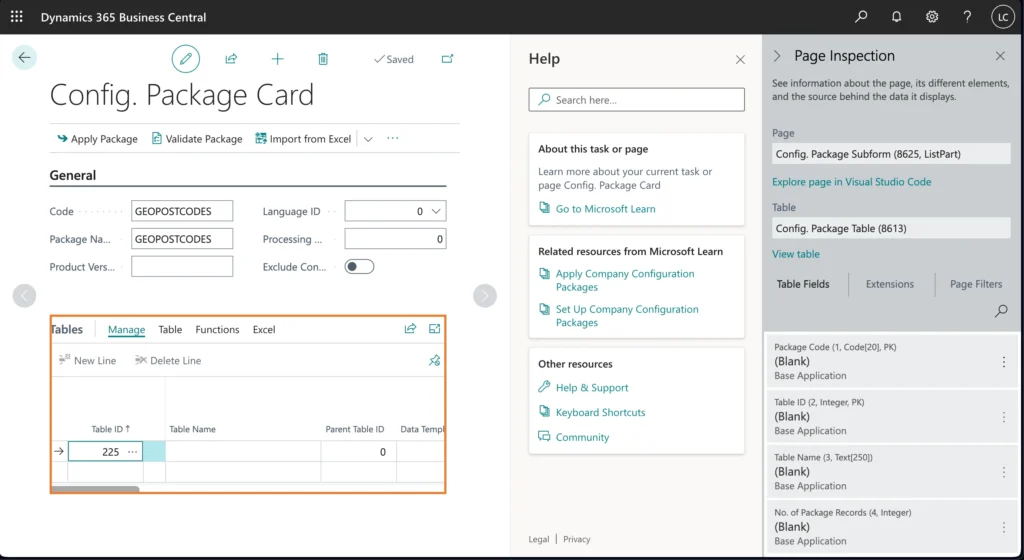Share the Tables subform list

click(x=410, y=329)
